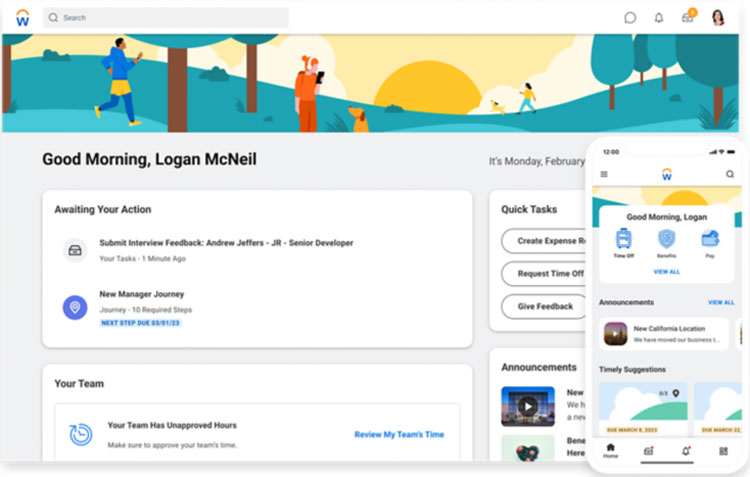Tap the Time Off suitcase icon

tap(624, 240)
